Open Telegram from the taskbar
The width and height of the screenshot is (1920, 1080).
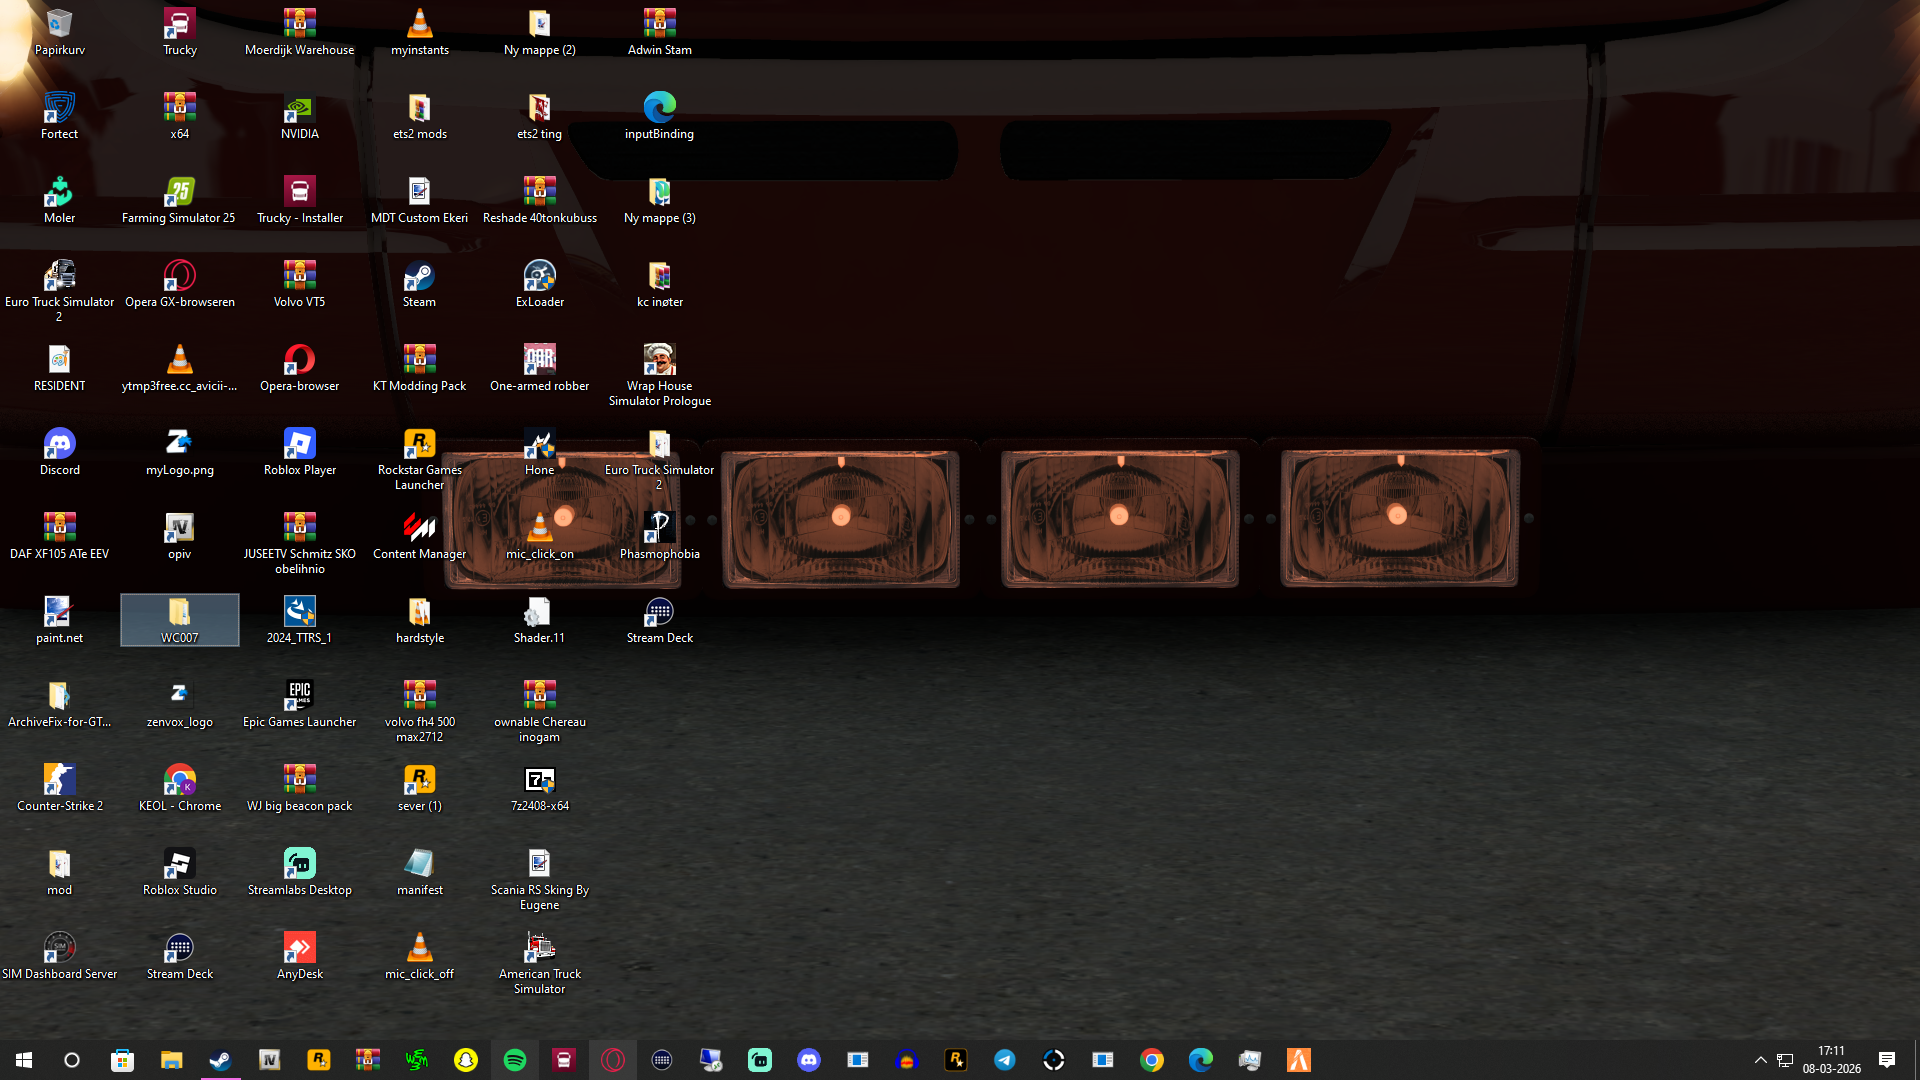1005,1060
